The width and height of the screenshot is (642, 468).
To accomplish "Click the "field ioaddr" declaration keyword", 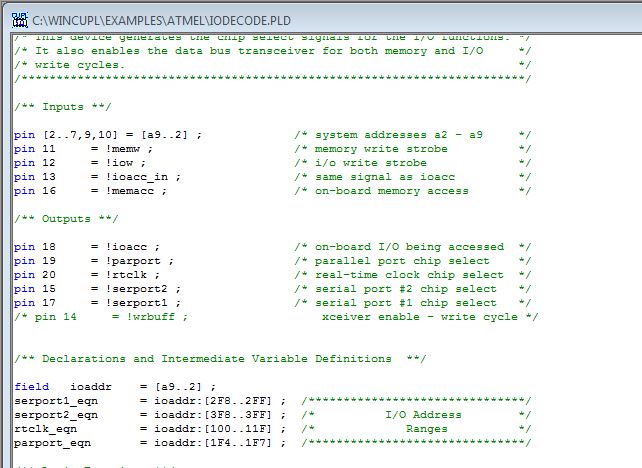I will tap(32, 386).
